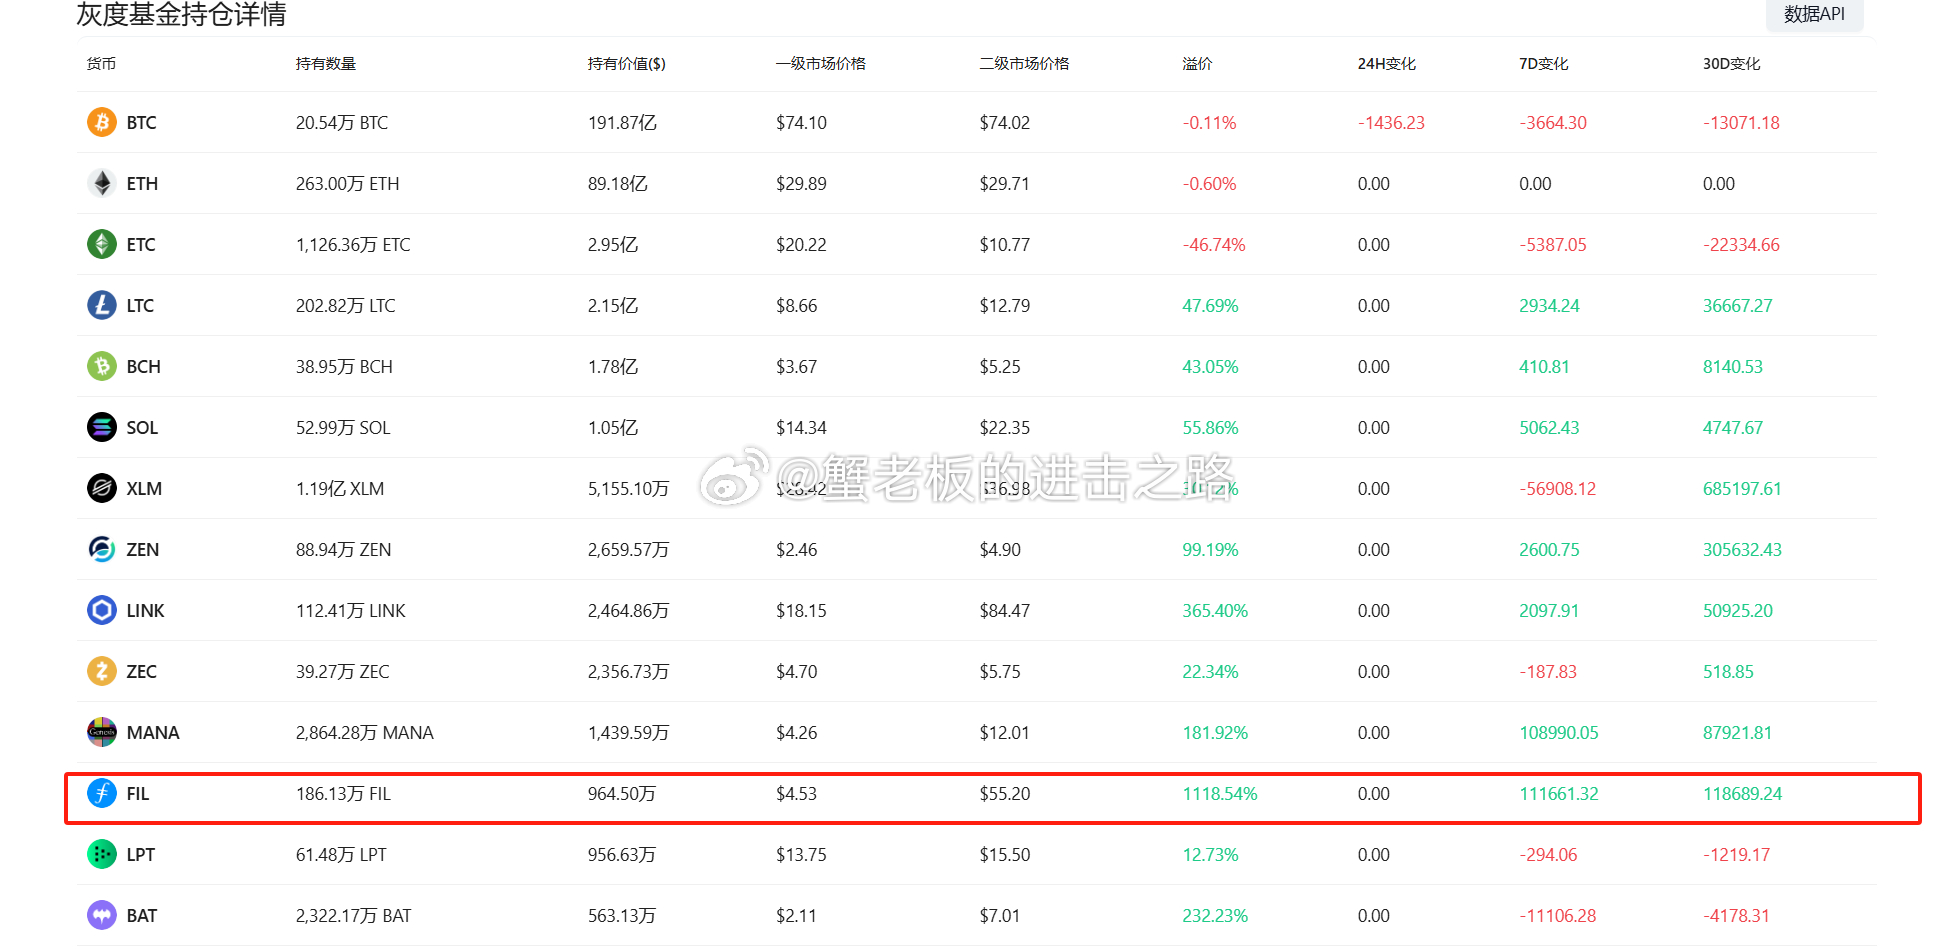Click holding value 964.50万
Image resolution: width=1937 pixels, height=952 pixels.
(622, 793)
